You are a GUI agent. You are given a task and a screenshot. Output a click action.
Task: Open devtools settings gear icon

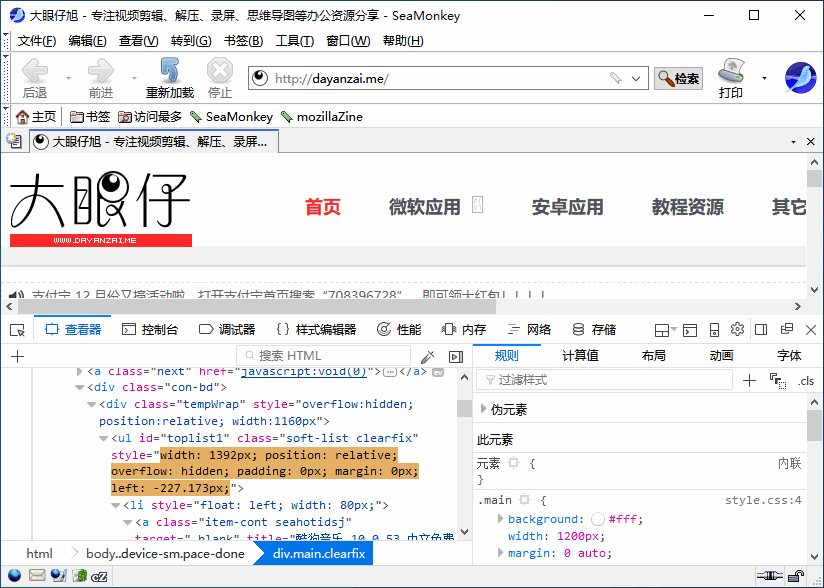(737, 329)
